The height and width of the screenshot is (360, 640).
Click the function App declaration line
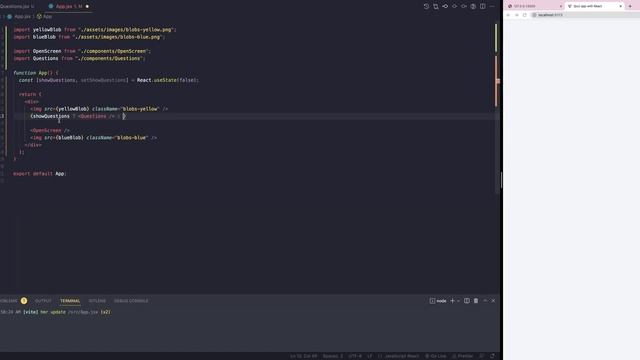36,73
